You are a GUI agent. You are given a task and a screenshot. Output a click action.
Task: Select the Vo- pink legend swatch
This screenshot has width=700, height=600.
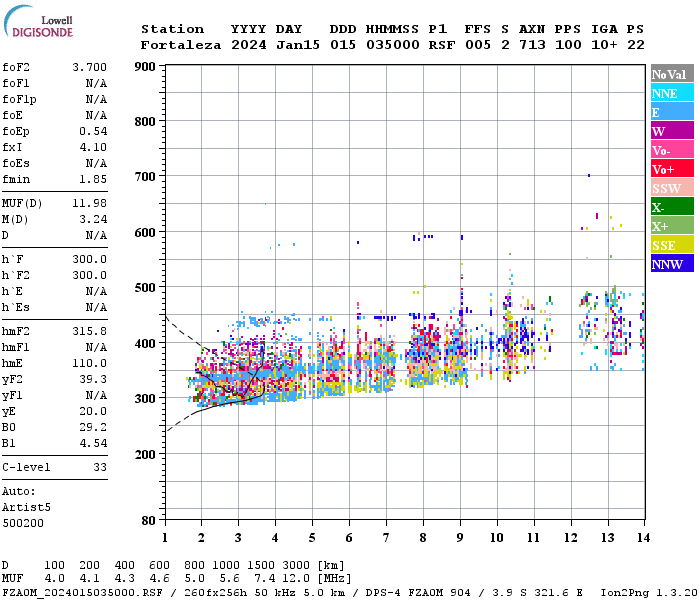coord(672,150)
